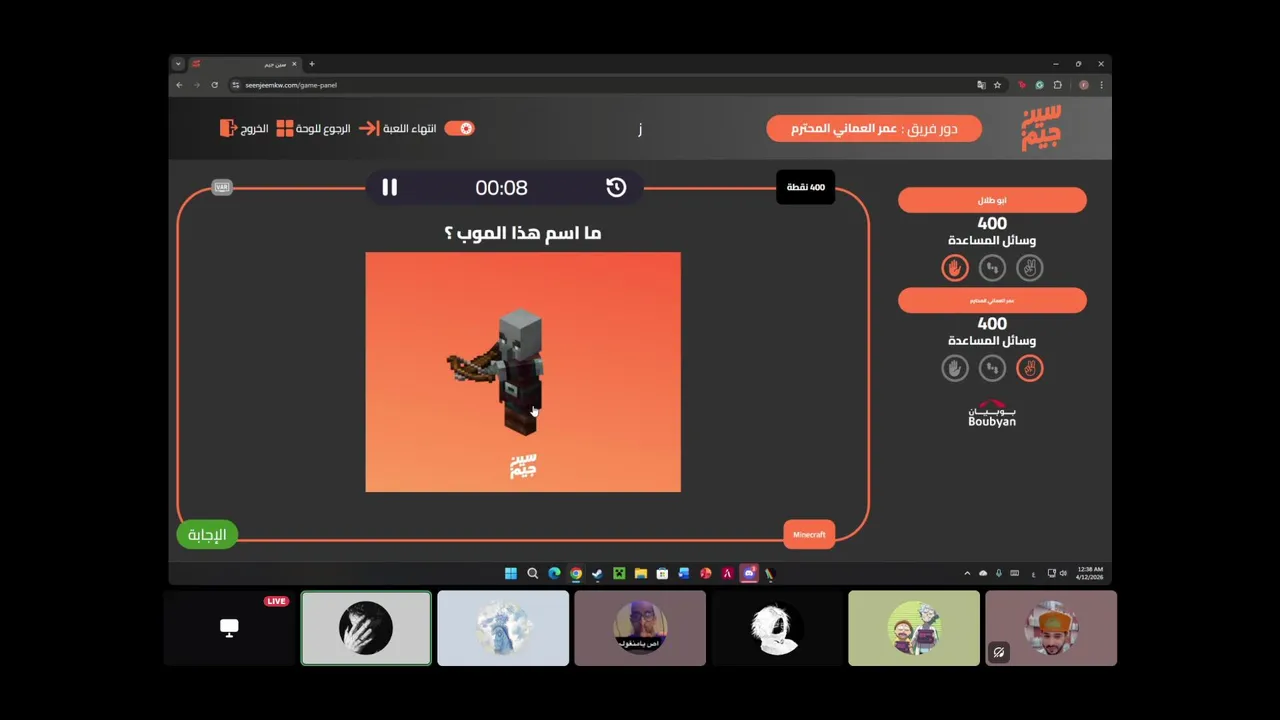1280x720 pixels.
Task: Use second team's swap-arrows lifeline
Action: coord(992,368)
